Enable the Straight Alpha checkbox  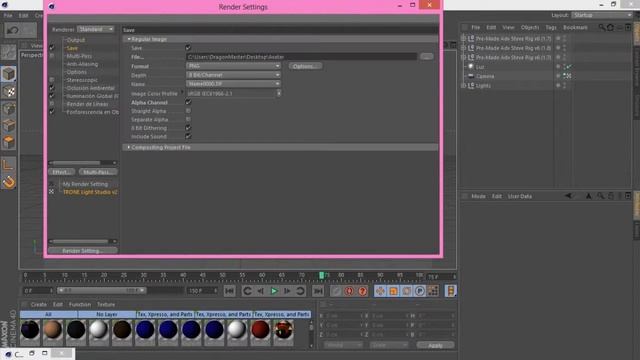click(x=188, y=111)
